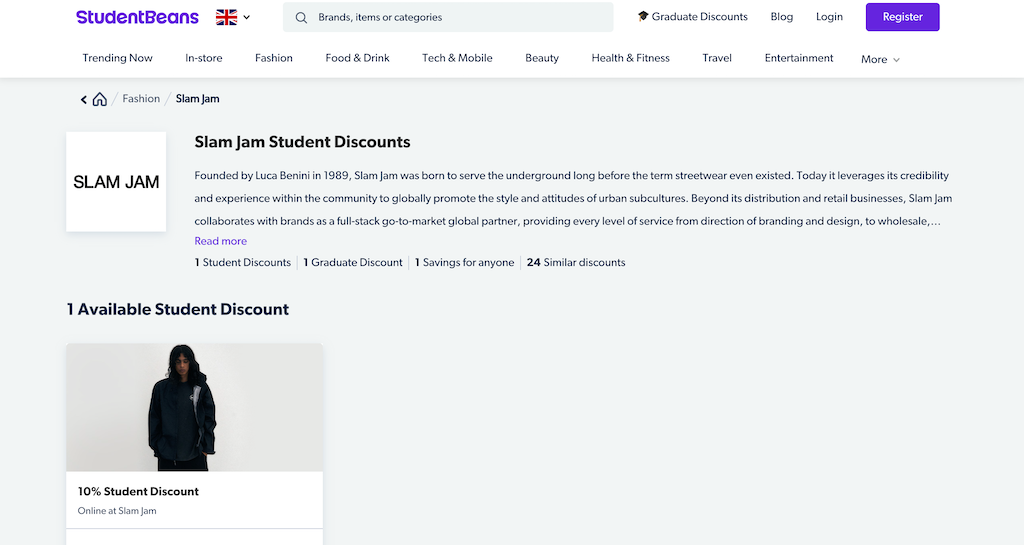Click the search magnifier icon
Image resolution: width=1024 pixels, height=545 pixels.
point(301,18)
